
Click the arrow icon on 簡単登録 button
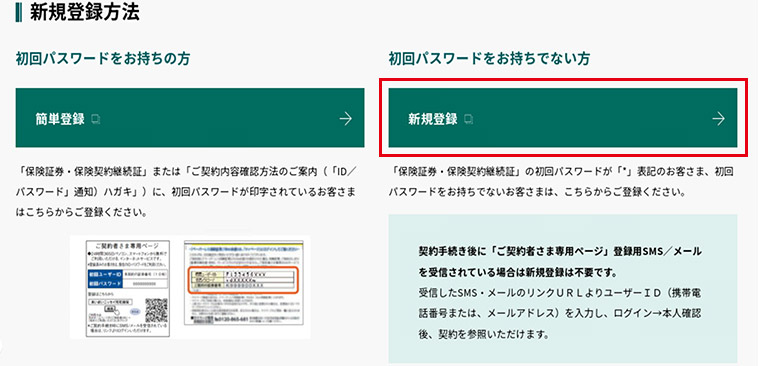(x=346, y=118)
